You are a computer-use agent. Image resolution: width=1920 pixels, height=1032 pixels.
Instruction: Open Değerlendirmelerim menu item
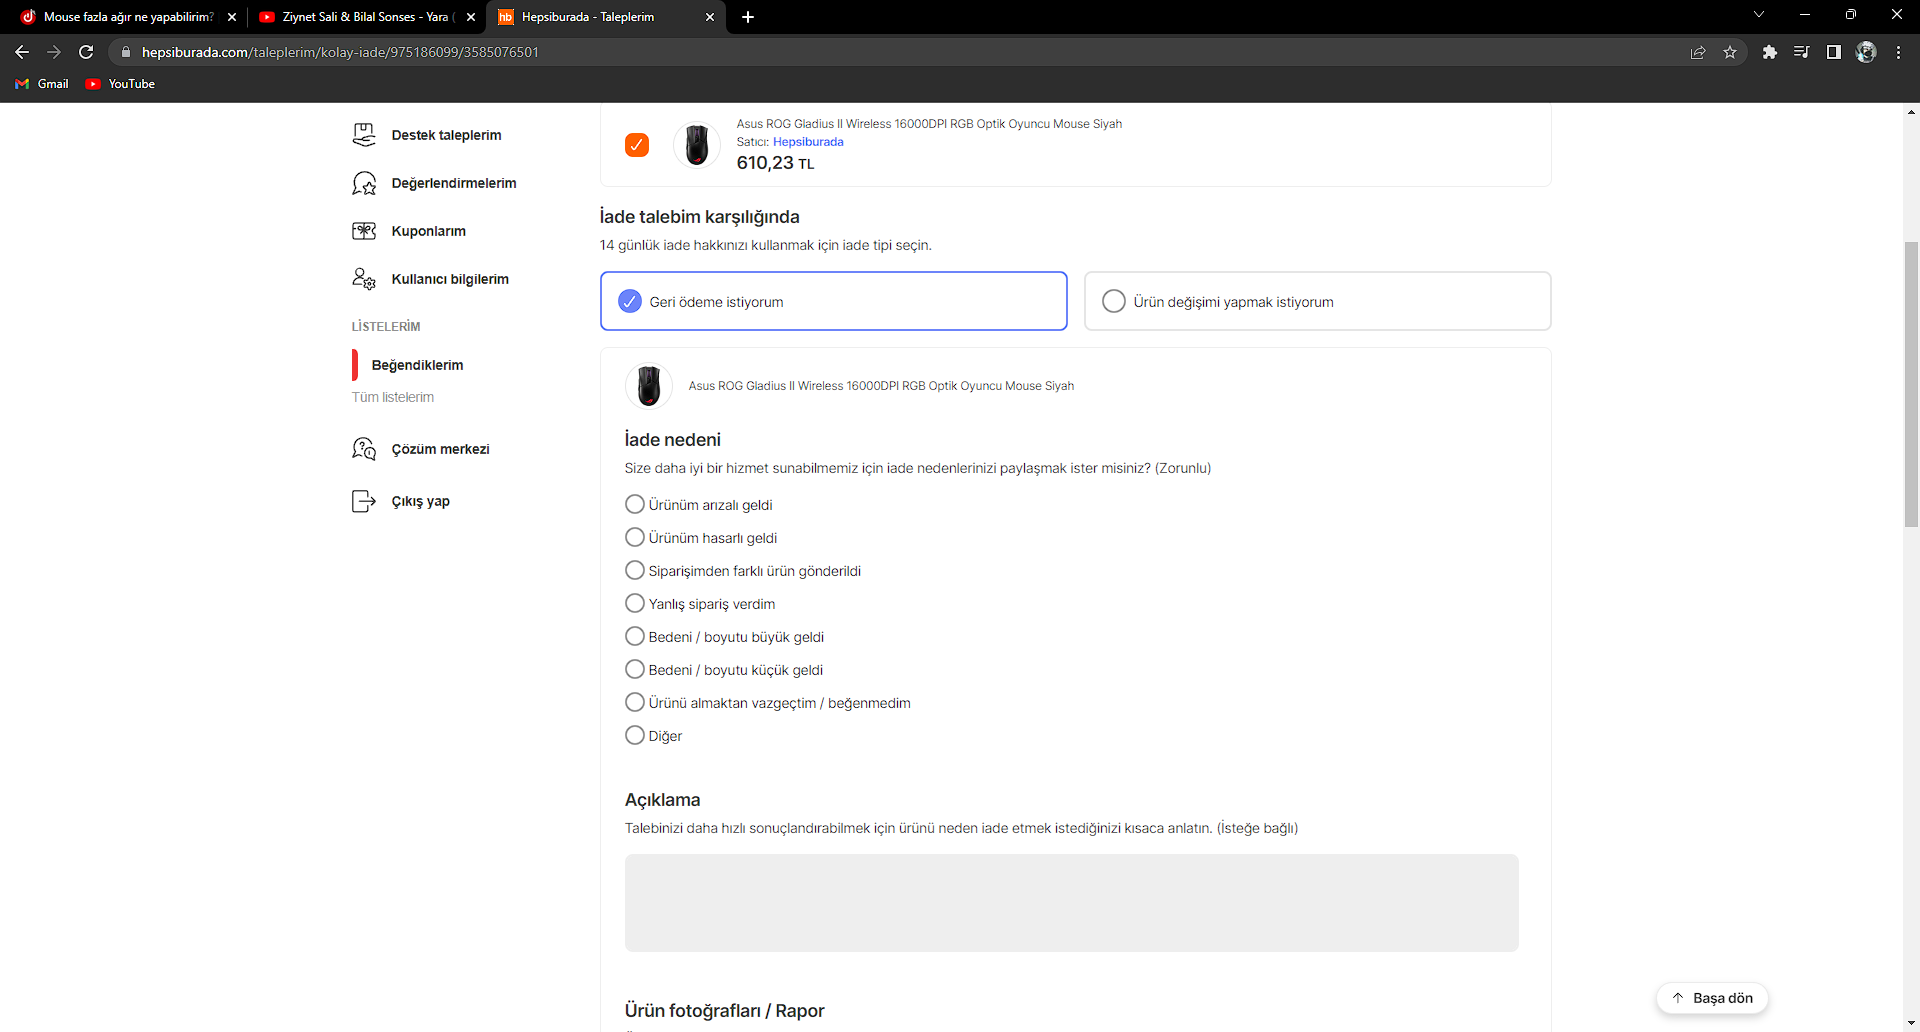(x=454, y=183)
